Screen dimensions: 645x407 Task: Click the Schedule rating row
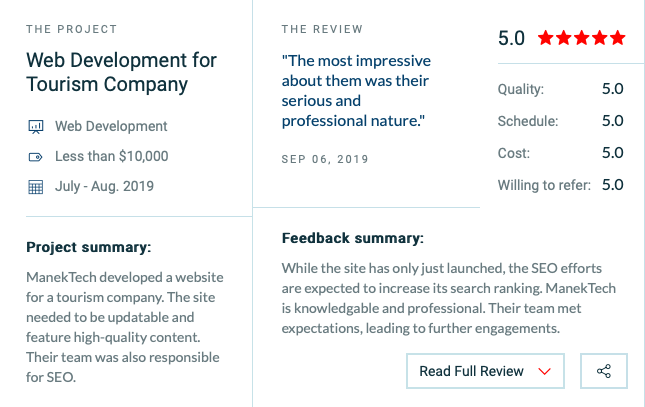pyautogui.click(x=560, y=121)
